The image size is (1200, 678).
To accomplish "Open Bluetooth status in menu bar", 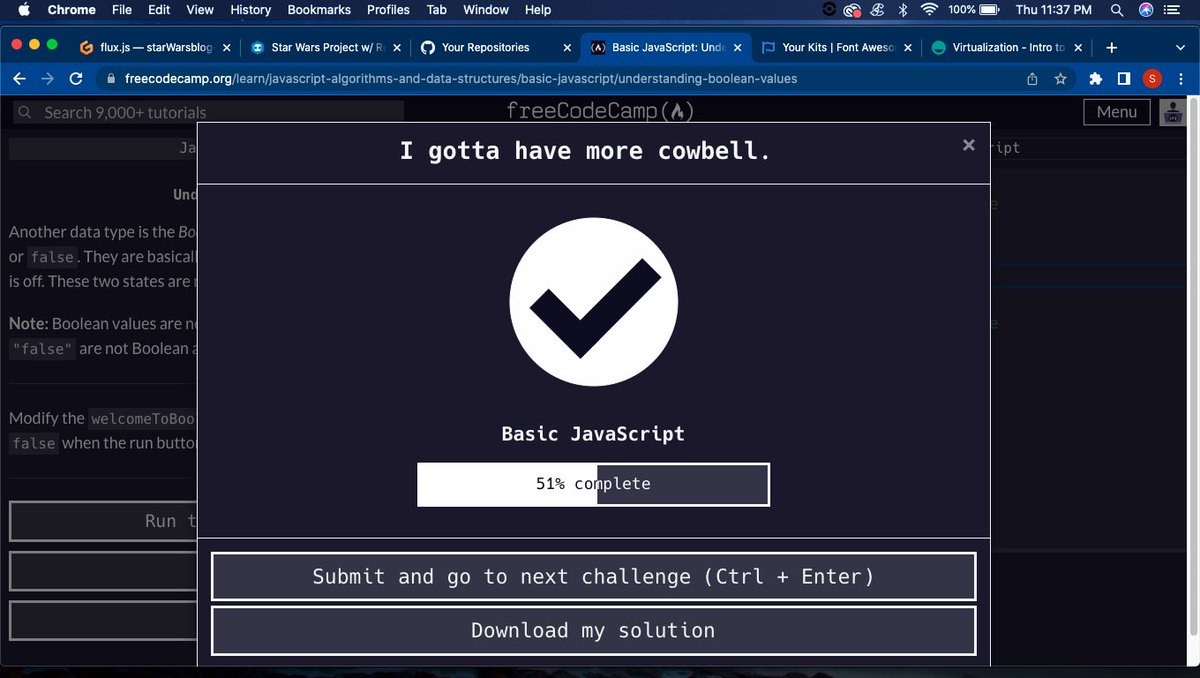I will click(x=902, y=10).
